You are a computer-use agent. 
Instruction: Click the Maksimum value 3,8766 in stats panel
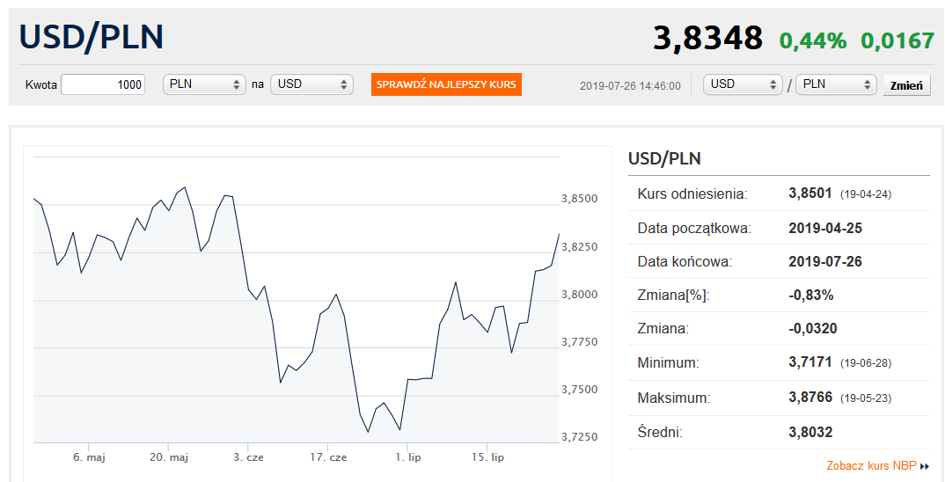click(811, 398)
